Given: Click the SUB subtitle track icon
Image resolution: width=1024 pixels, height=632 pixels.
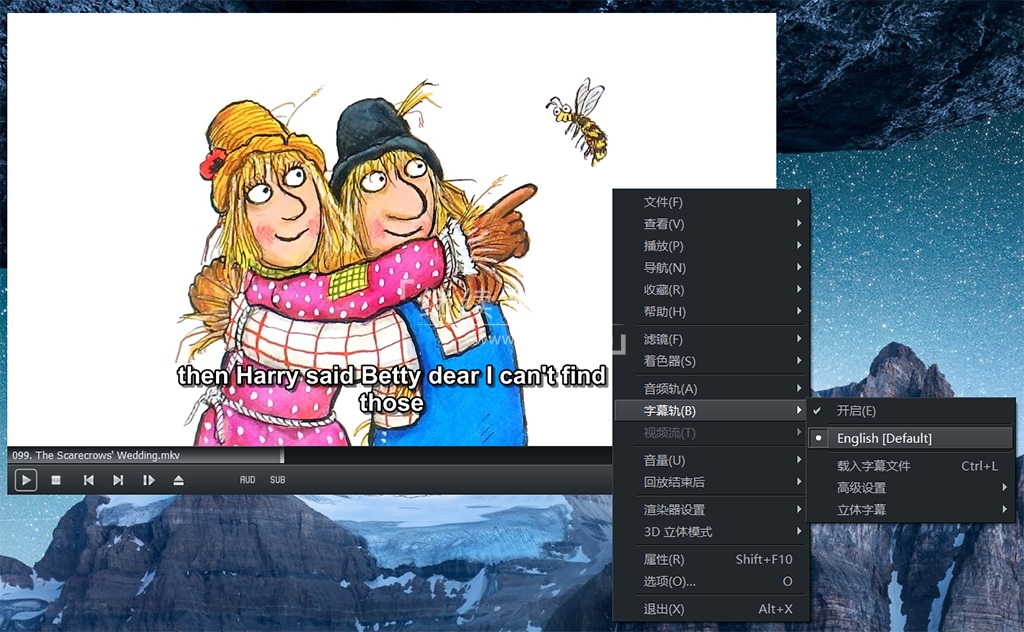Looking at the screenshot, I should [277, 480].
